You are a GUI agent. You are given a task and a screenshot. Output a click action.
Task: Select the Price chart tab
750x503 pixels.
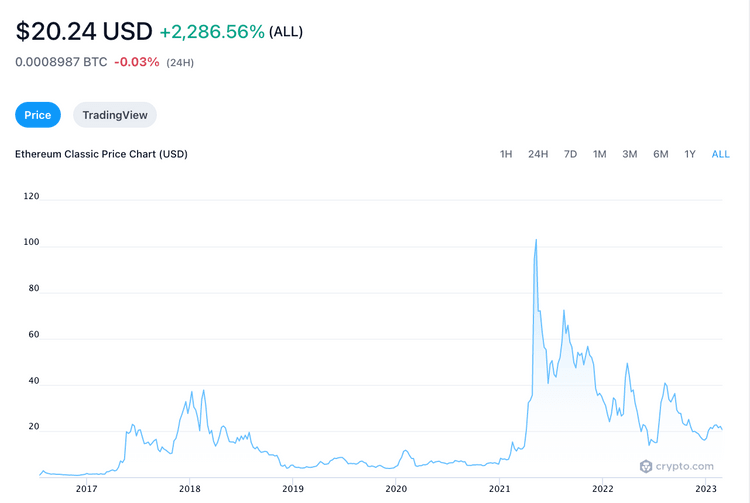38,115
